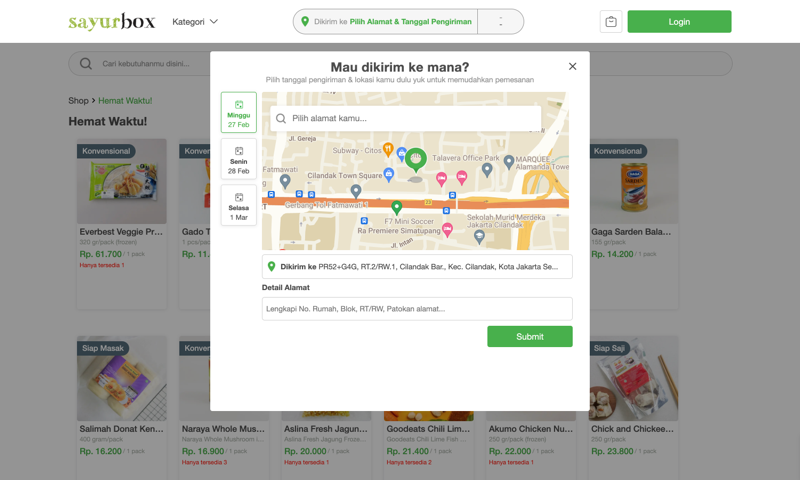Click the Rp. 61.700 price text
The width and height of the screenshot is (800, 480).
[101, 254]
